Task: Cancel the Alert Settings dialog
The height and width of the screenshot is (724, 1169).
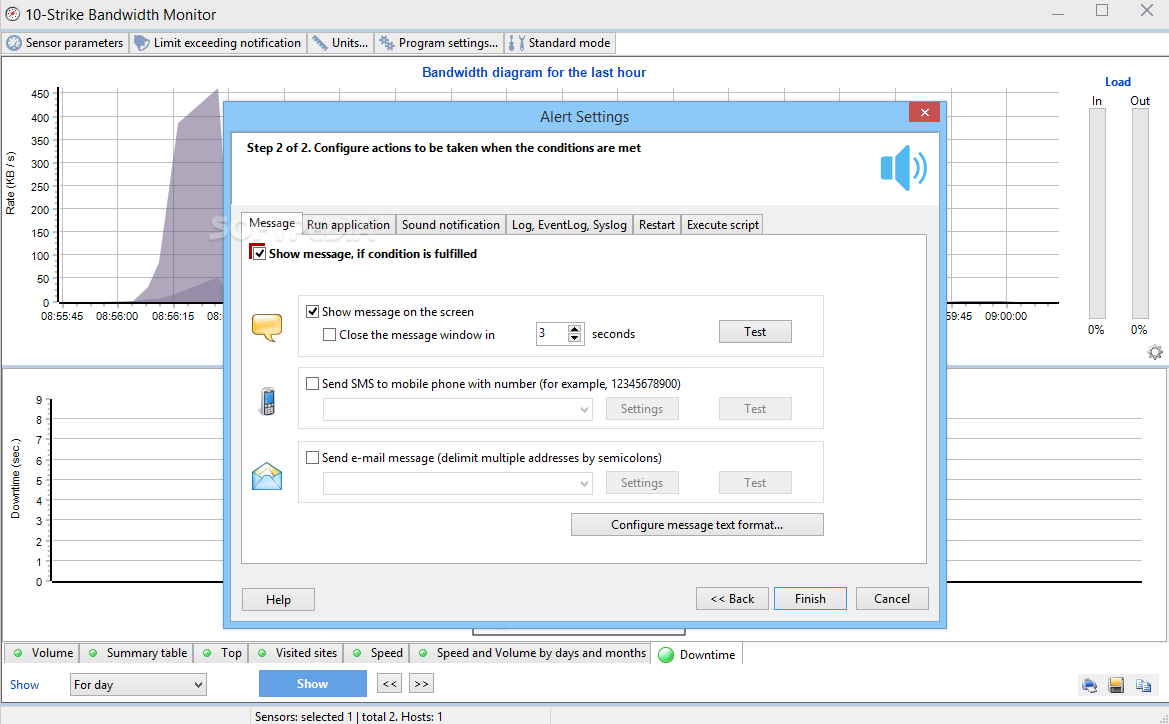Action: pyautogui.click(x=892, y=599)
